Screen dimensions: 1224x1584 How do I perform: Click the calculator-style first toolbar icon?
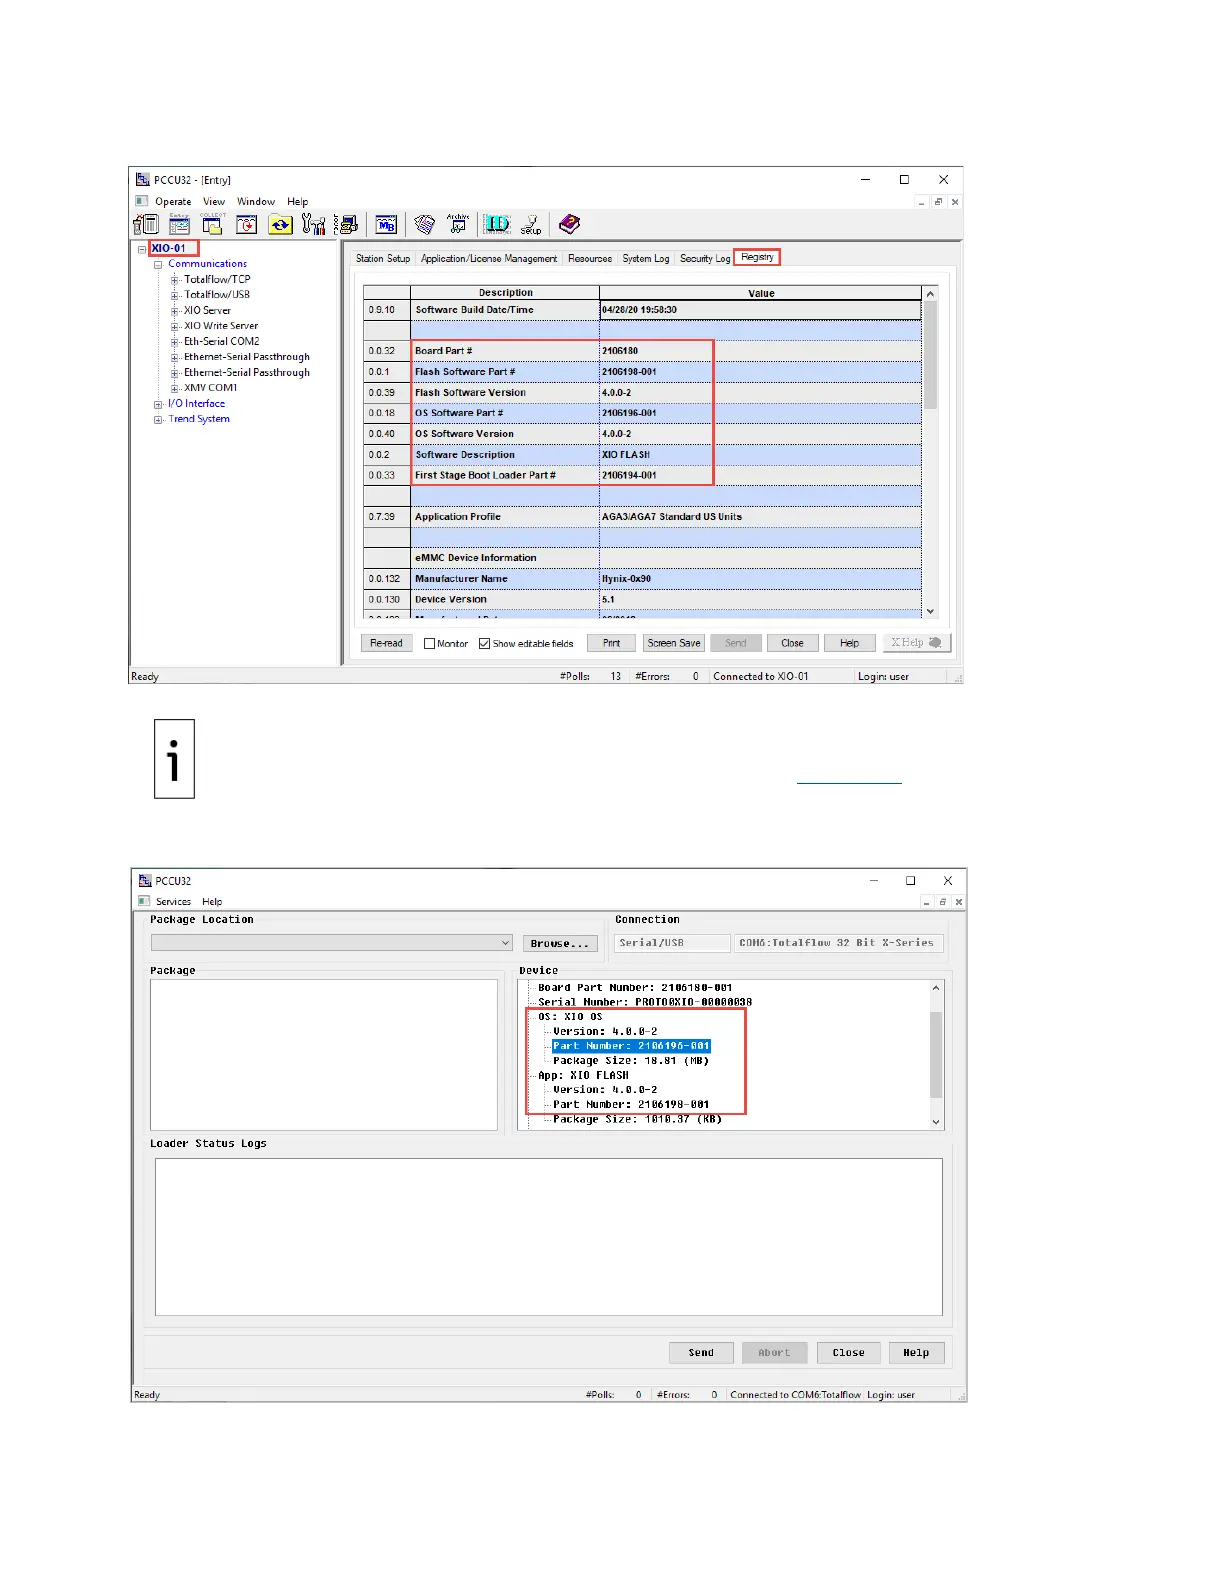[147, 224]
